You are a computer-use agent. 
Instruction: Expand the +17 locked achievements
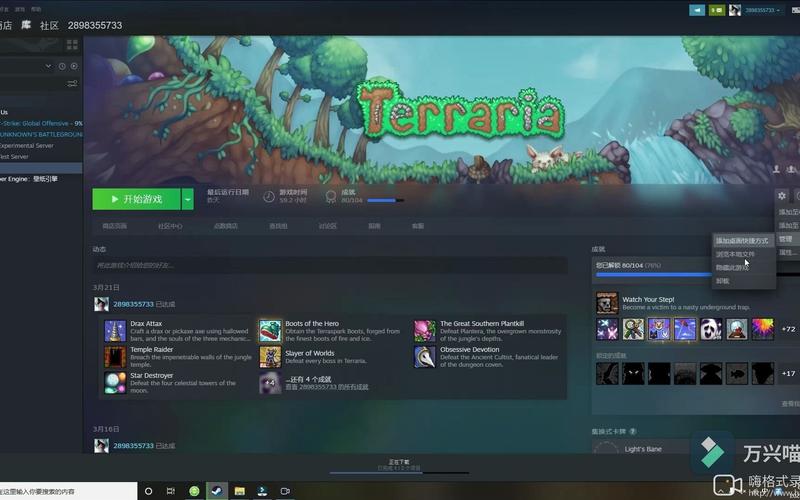788,373
